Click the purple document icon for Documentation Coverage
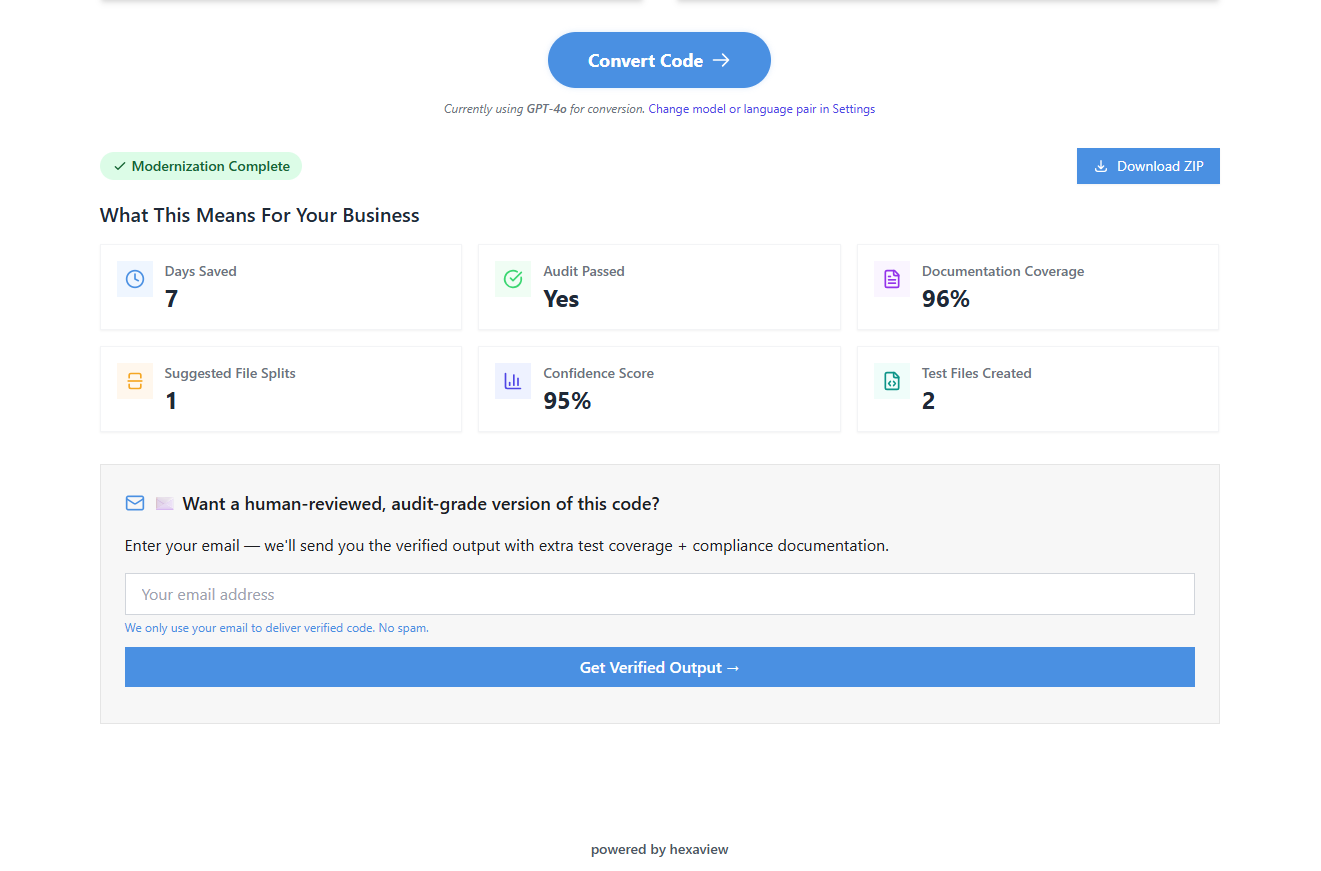This screenshot has height=871, width=1321. 892,279
